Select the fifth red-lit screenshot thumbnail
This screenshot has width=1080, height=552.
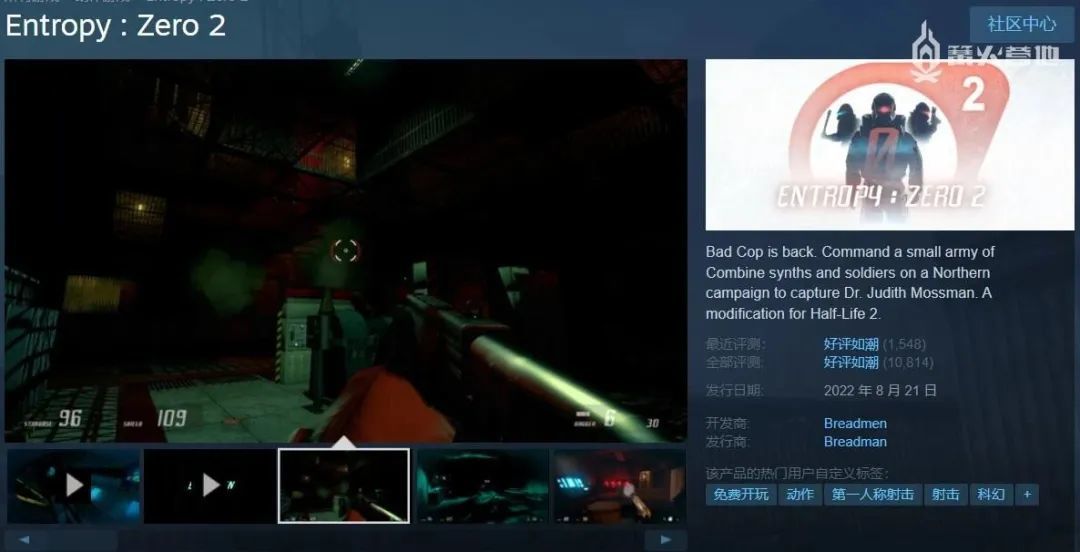(x=620, y=486)
